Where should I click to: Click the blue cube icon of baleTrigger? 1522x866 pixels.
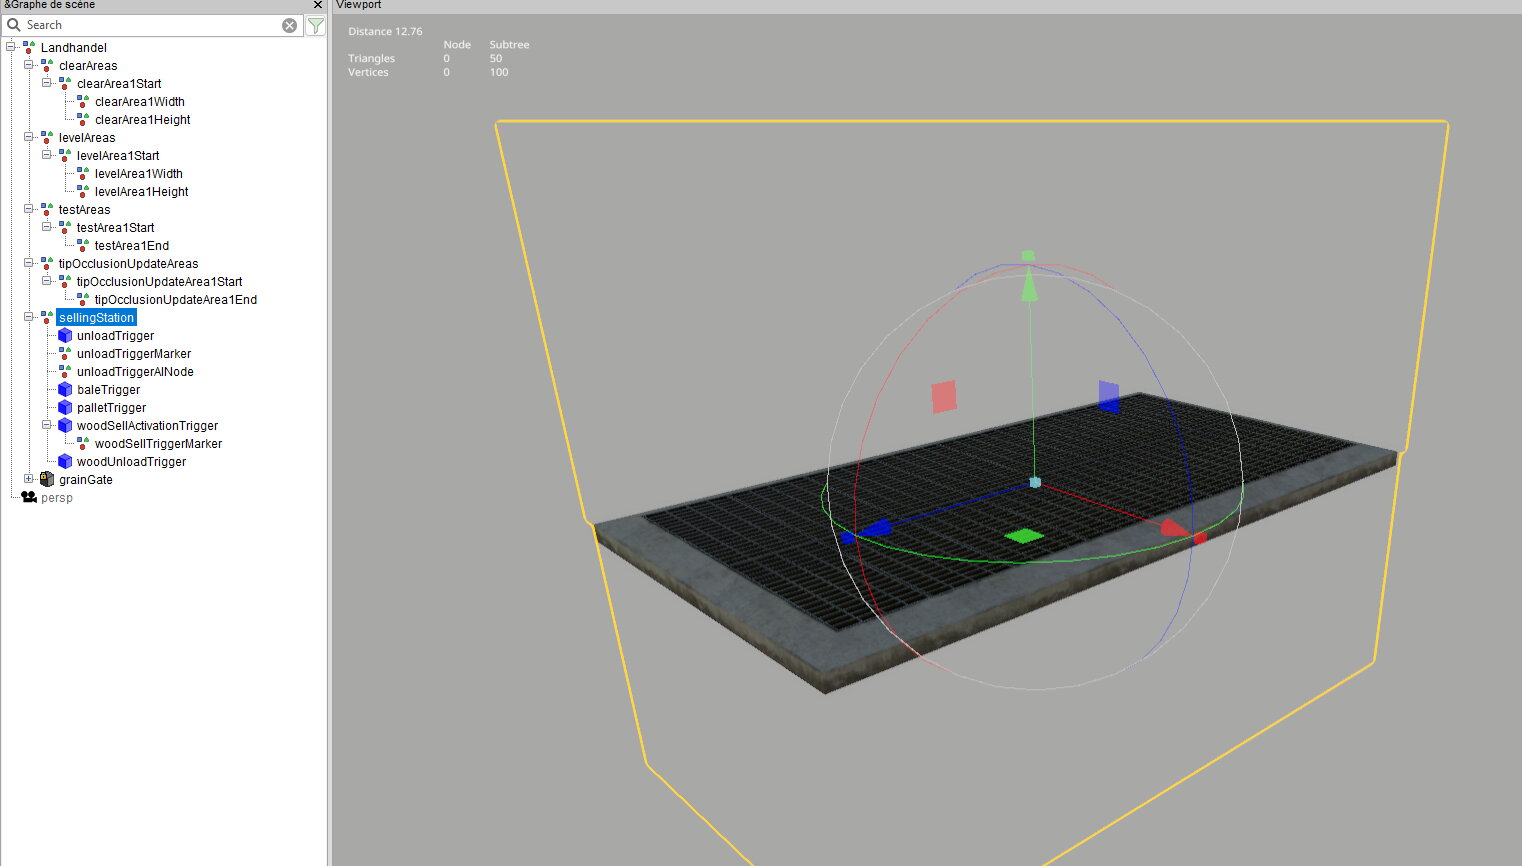[x=65, y=390]
